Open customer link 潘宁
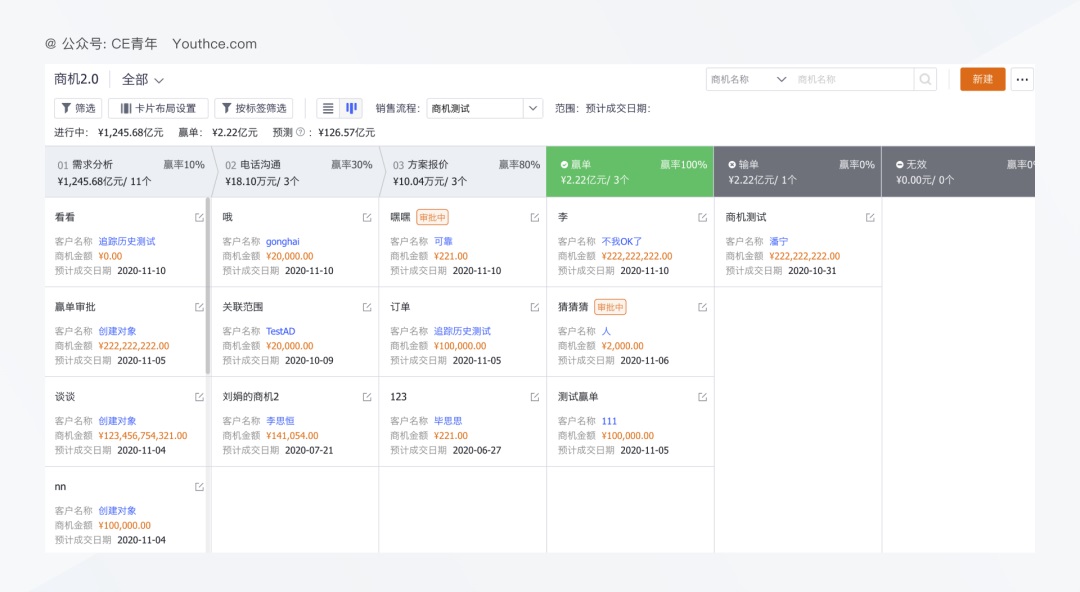 [778, 241]
